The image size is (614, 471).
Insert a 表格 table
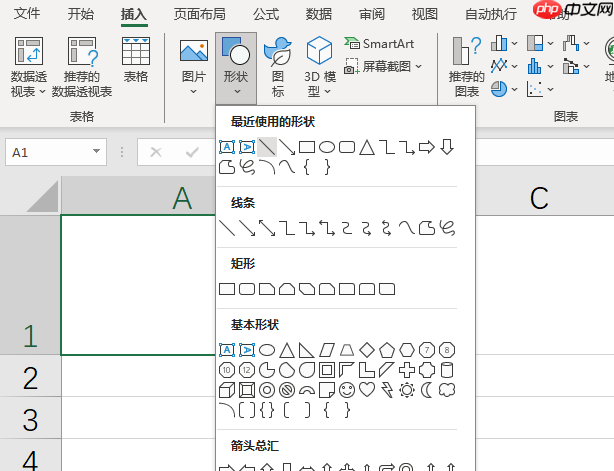point(135,60)
